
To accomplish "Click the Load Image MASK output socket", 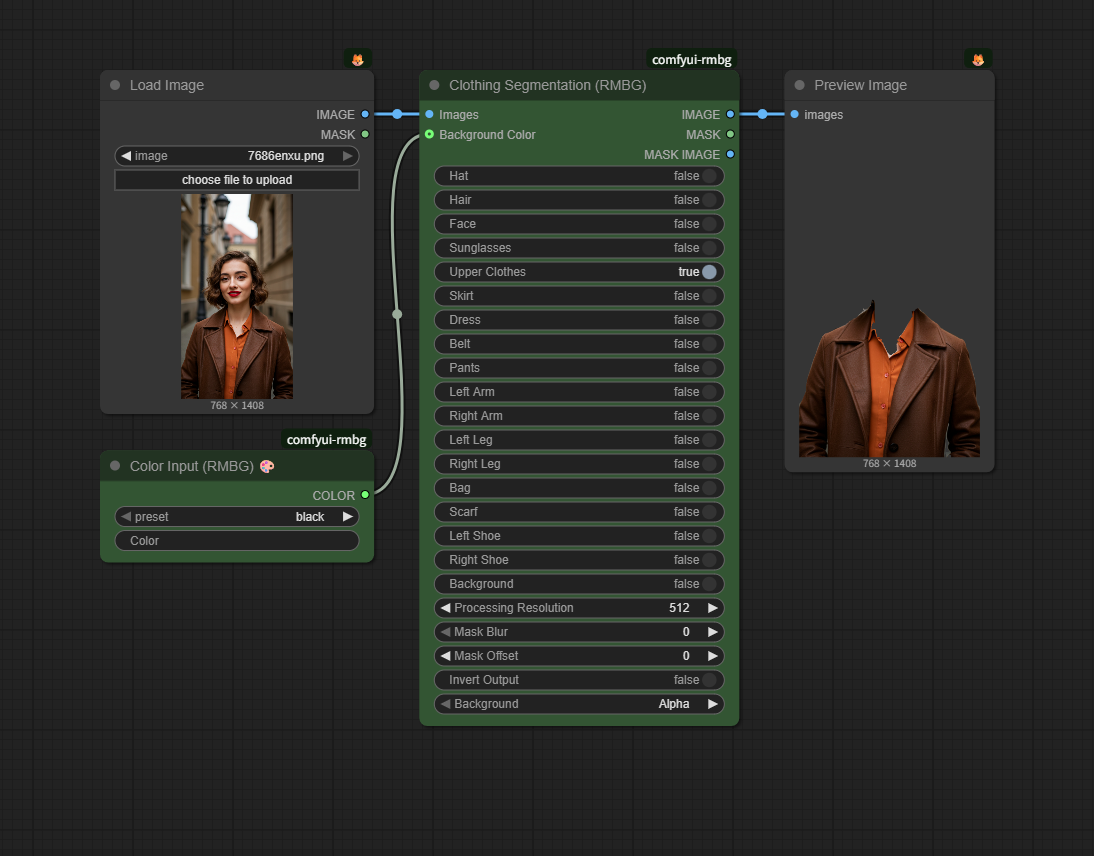I will coord(365,134).
